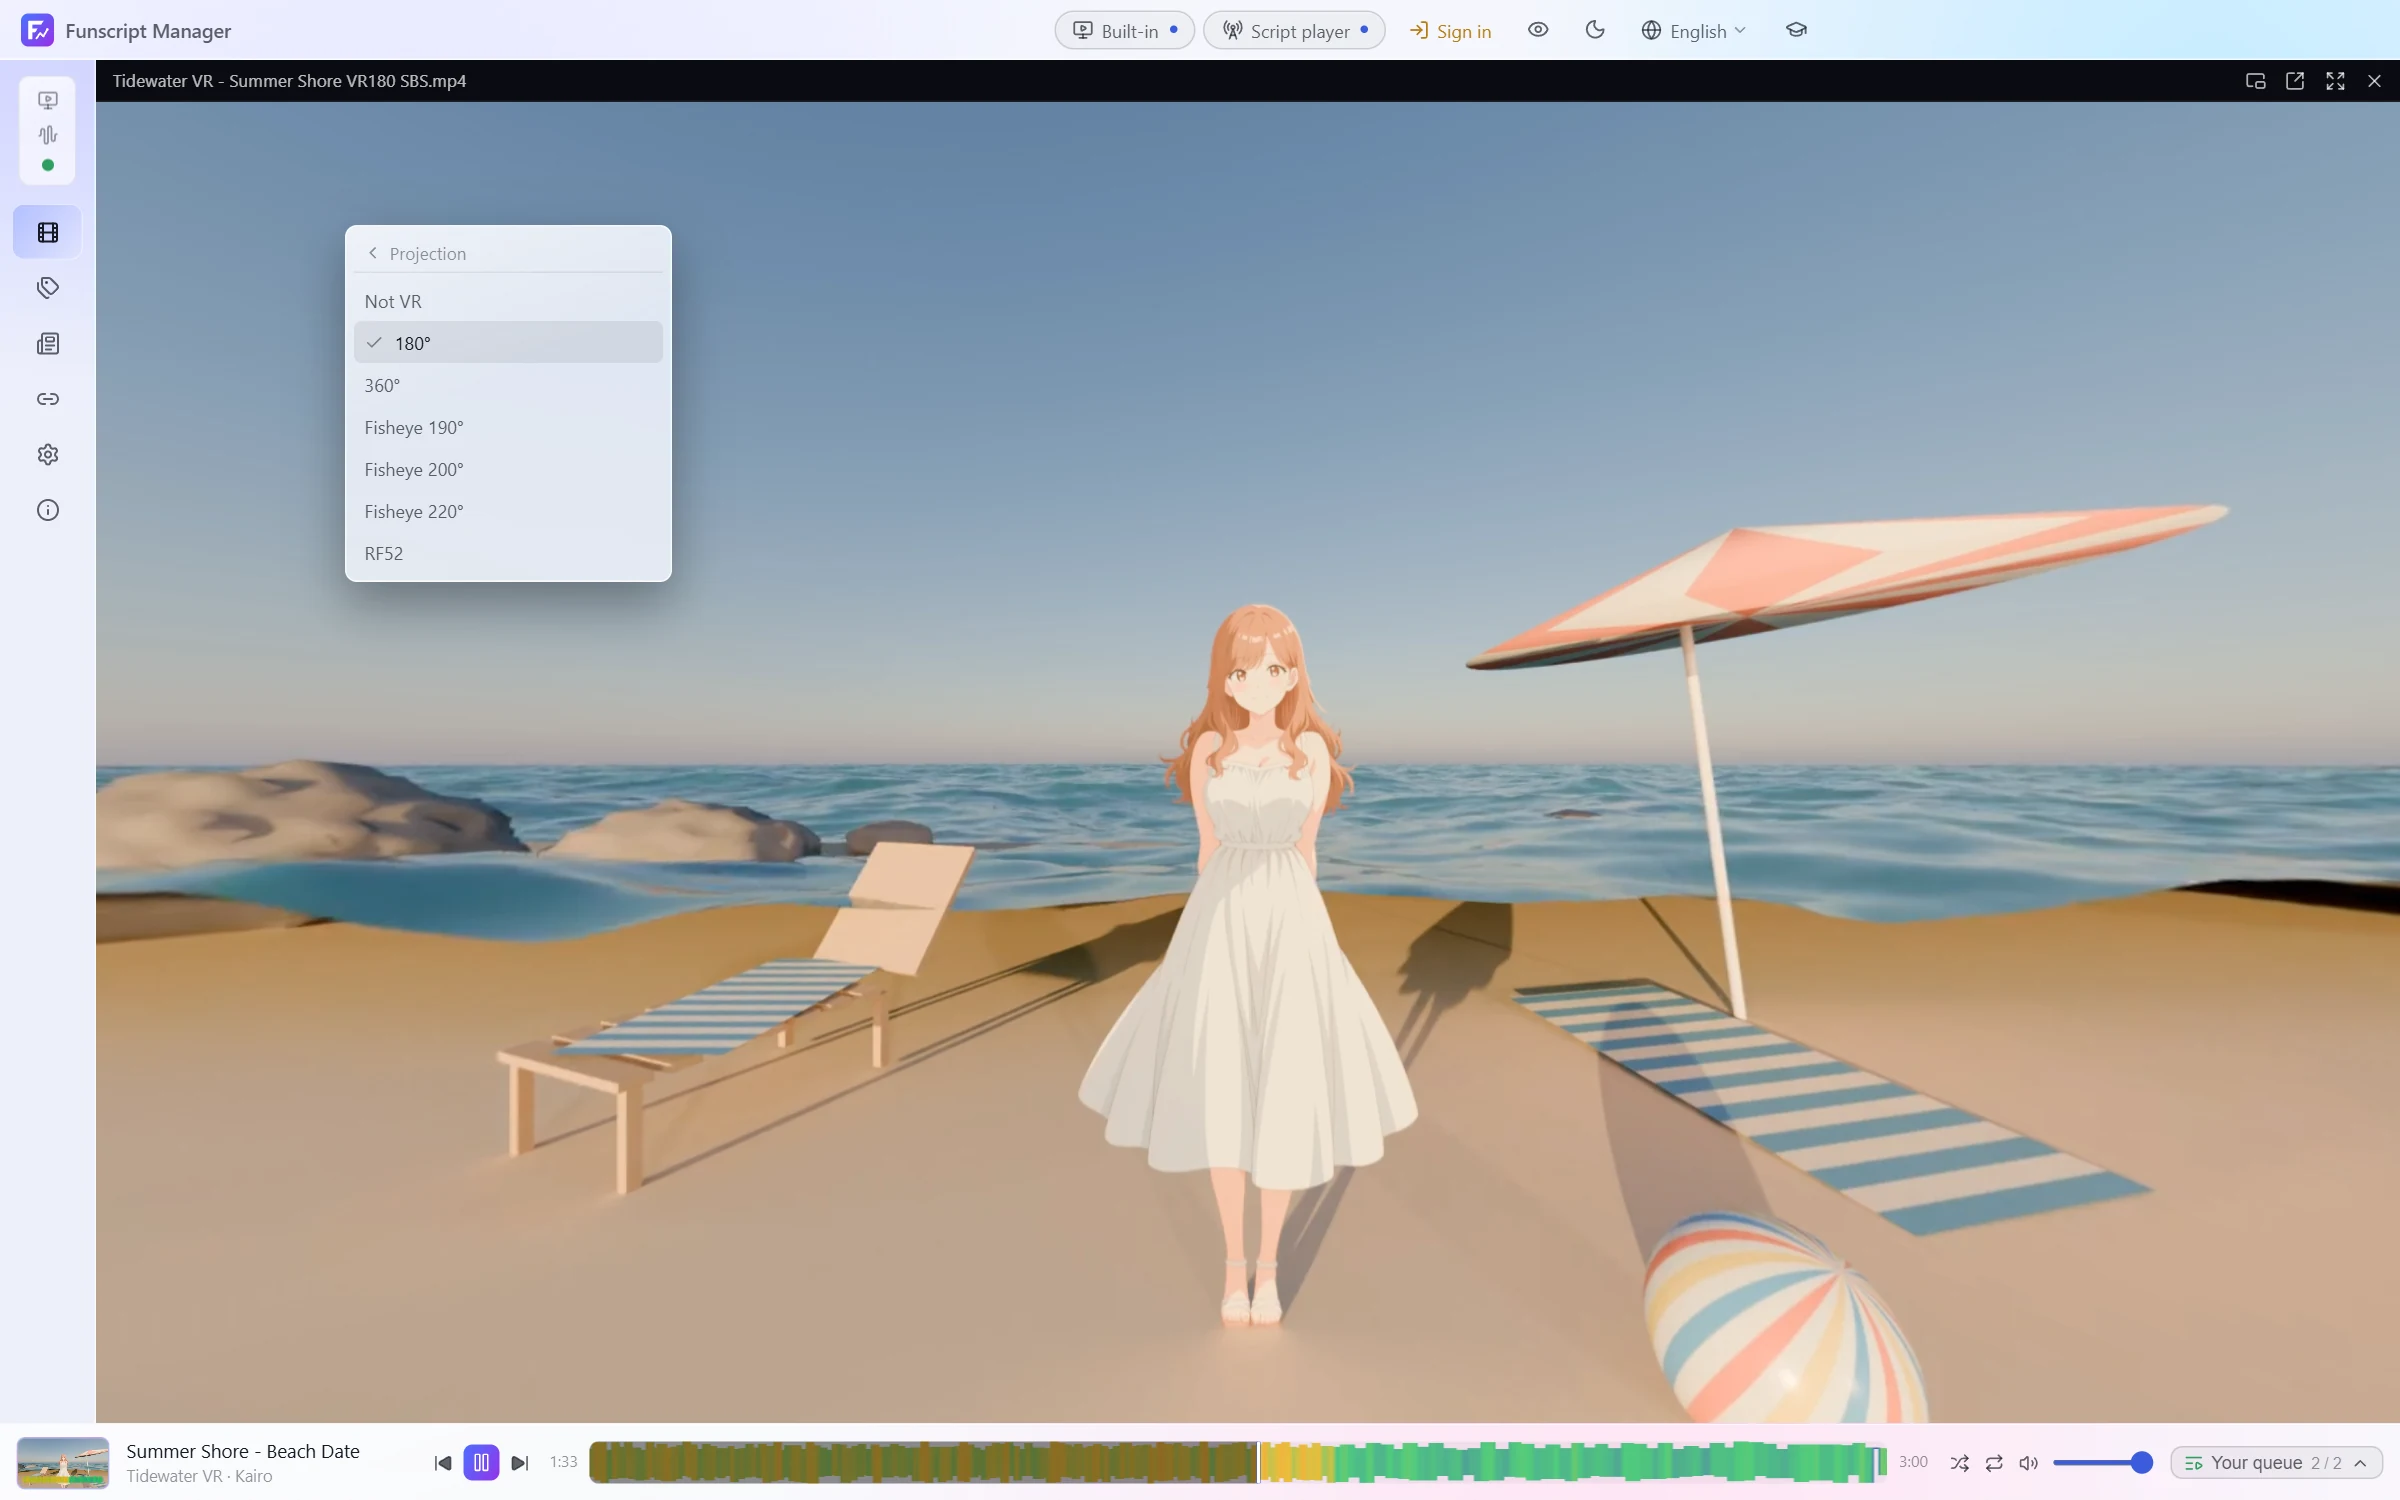The height and width of the screenshot is (1500, 2400).
Task: Open the scripts library news icon
Action: pyautogui.click(x=48, y=344)
